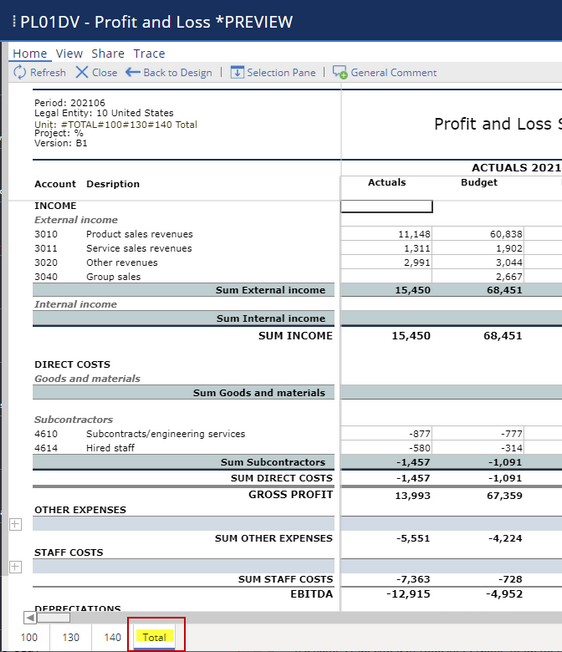Open the Home menu tab
562x652 pixels.
click(x=30, y=54)
